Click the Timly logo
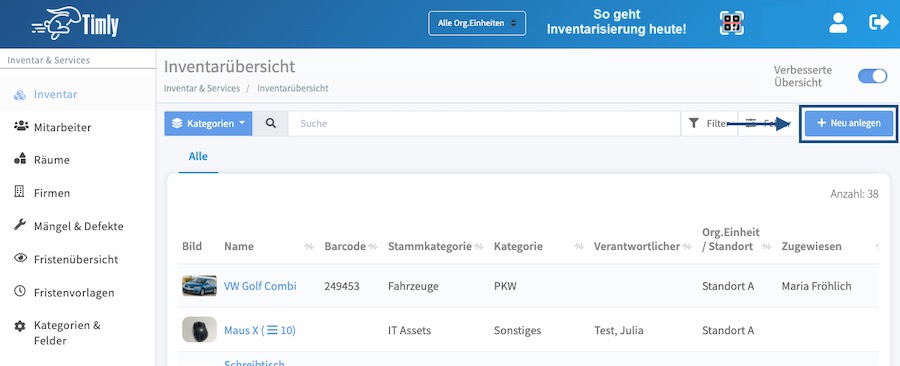This screenshot has width=900, height=366. click(75, 24)
